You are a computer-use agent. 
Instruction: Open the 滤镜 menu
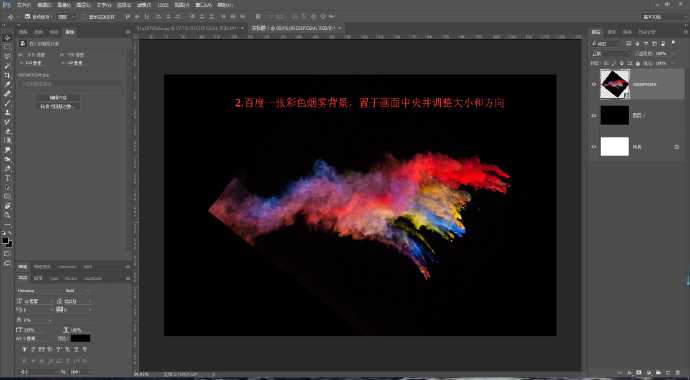(144, 5)
